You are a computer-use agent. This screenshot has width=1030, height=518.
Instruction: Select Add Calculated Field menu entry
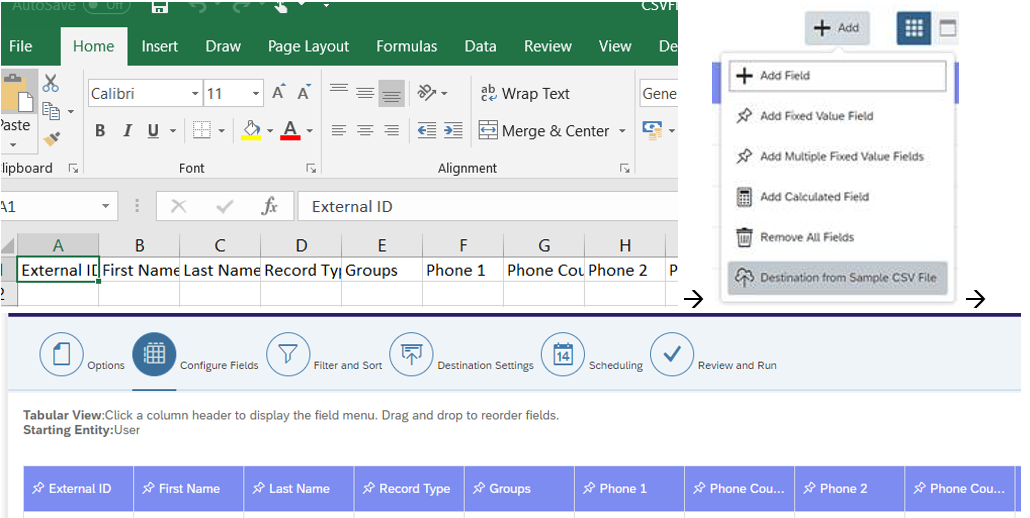tap(814, 197)
